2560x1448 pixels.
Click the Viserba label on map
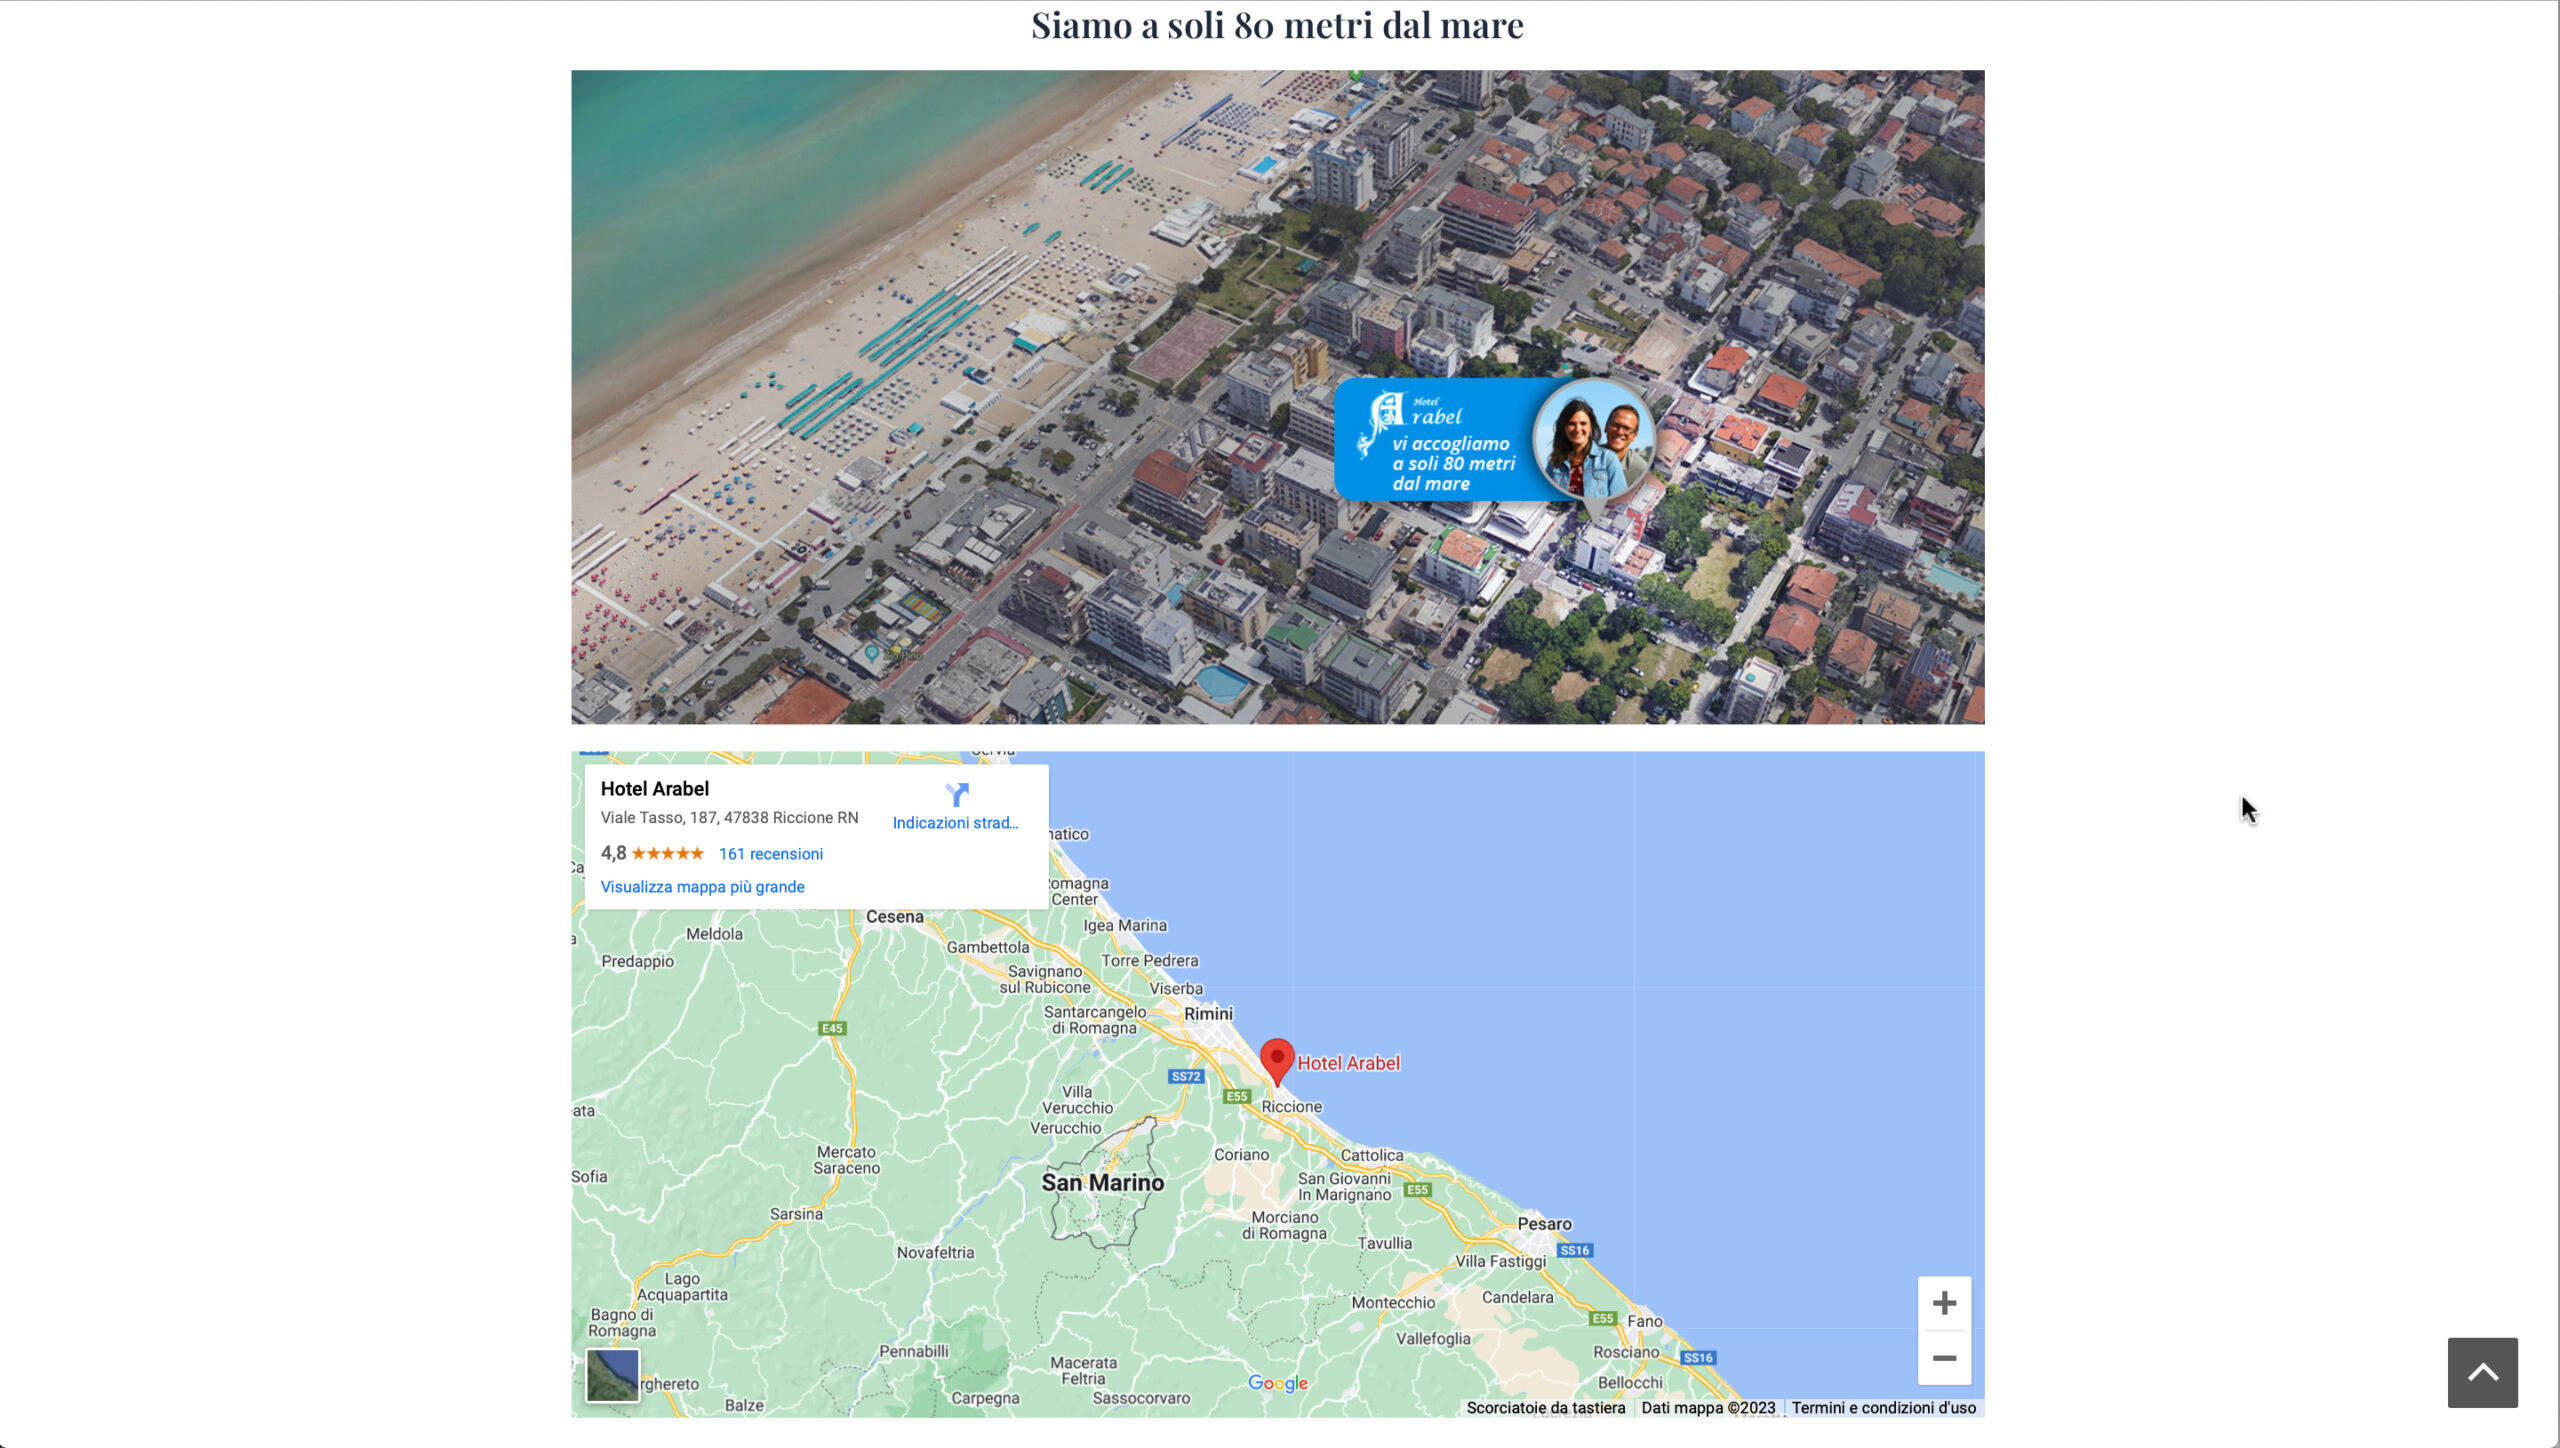click(1176, 988)
